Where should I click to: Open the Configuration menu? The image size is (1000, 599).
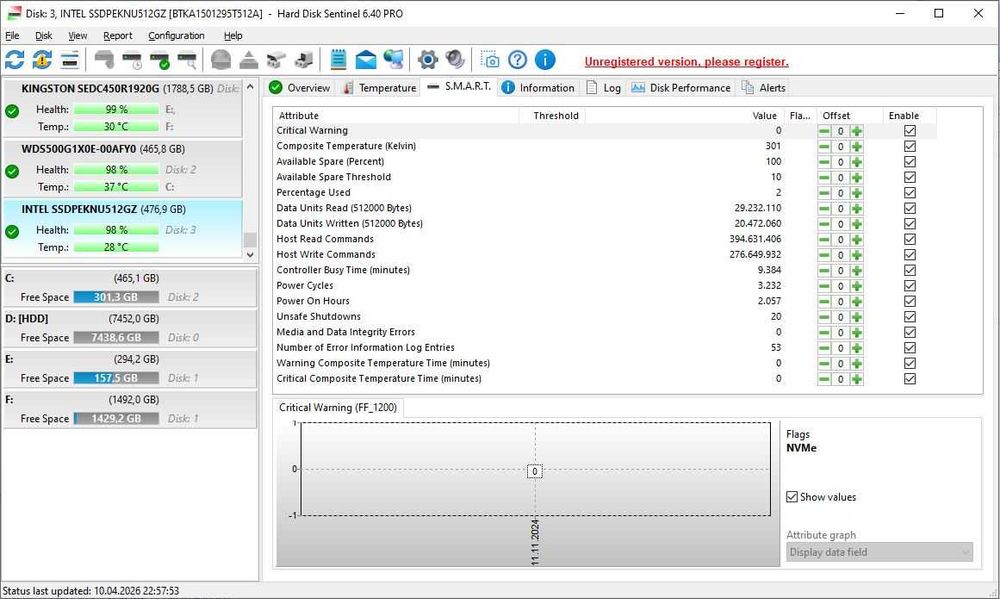pos(176,36)
